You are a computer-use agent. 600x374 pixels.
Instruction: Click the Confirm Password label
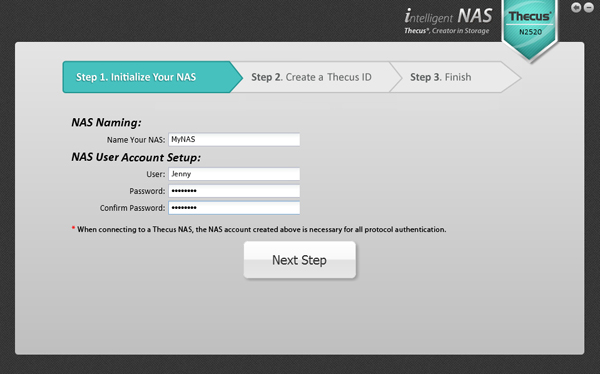132,208
